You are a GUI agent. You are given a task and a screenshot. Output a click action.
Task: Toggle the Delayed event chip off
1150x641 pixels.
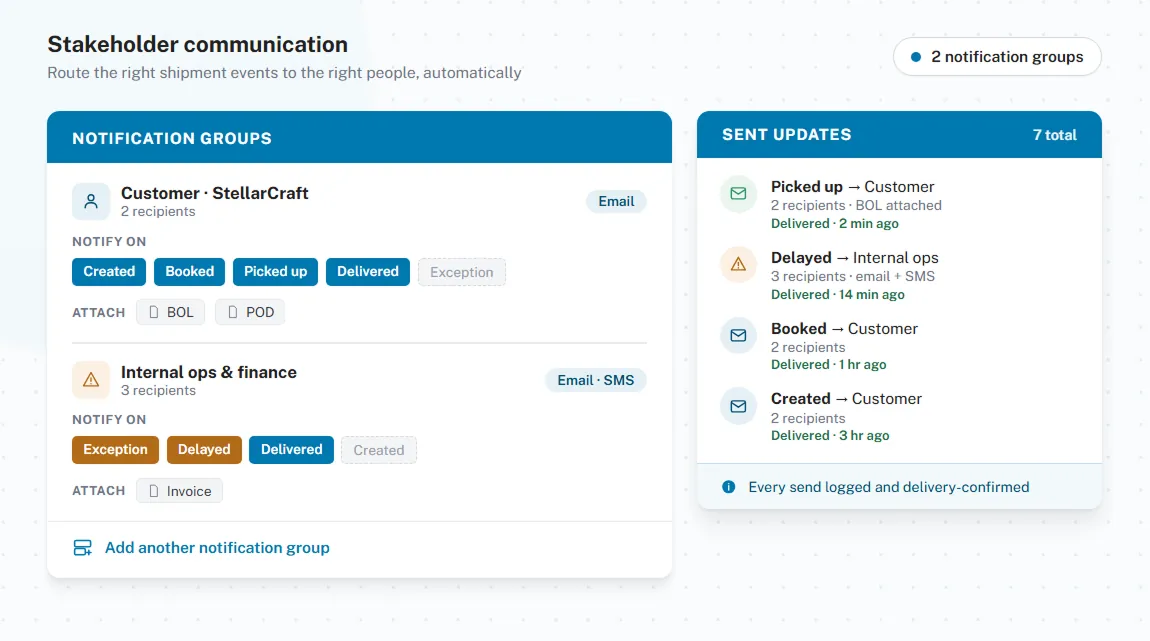(x=204, y=450)
